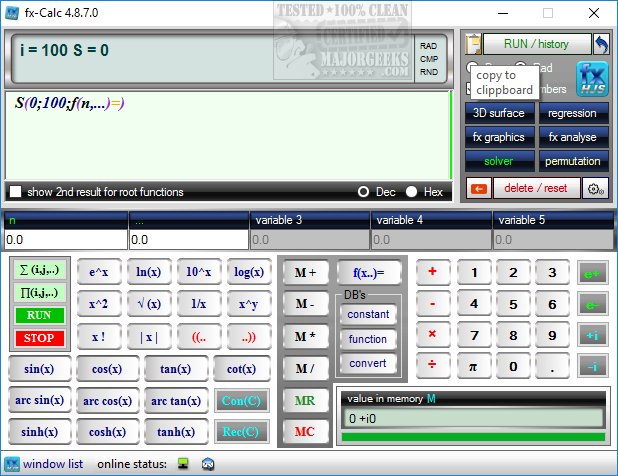Click the cosh(x) function key

108,432
